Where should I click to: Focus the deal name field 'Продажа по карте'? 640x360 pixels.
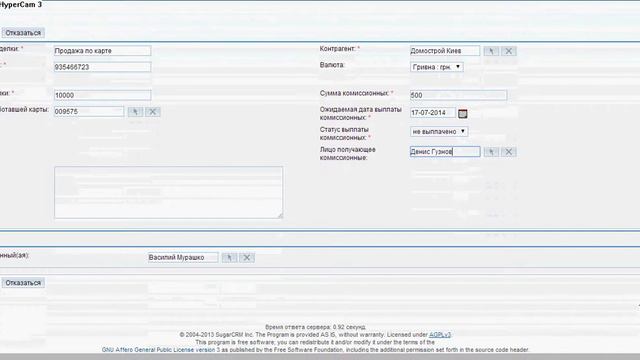click(102, 51)
